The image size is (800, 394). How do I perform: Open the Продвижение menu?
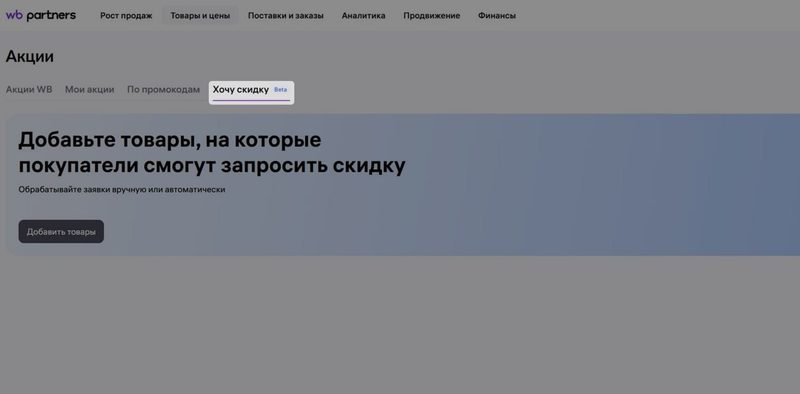(432, 16)
